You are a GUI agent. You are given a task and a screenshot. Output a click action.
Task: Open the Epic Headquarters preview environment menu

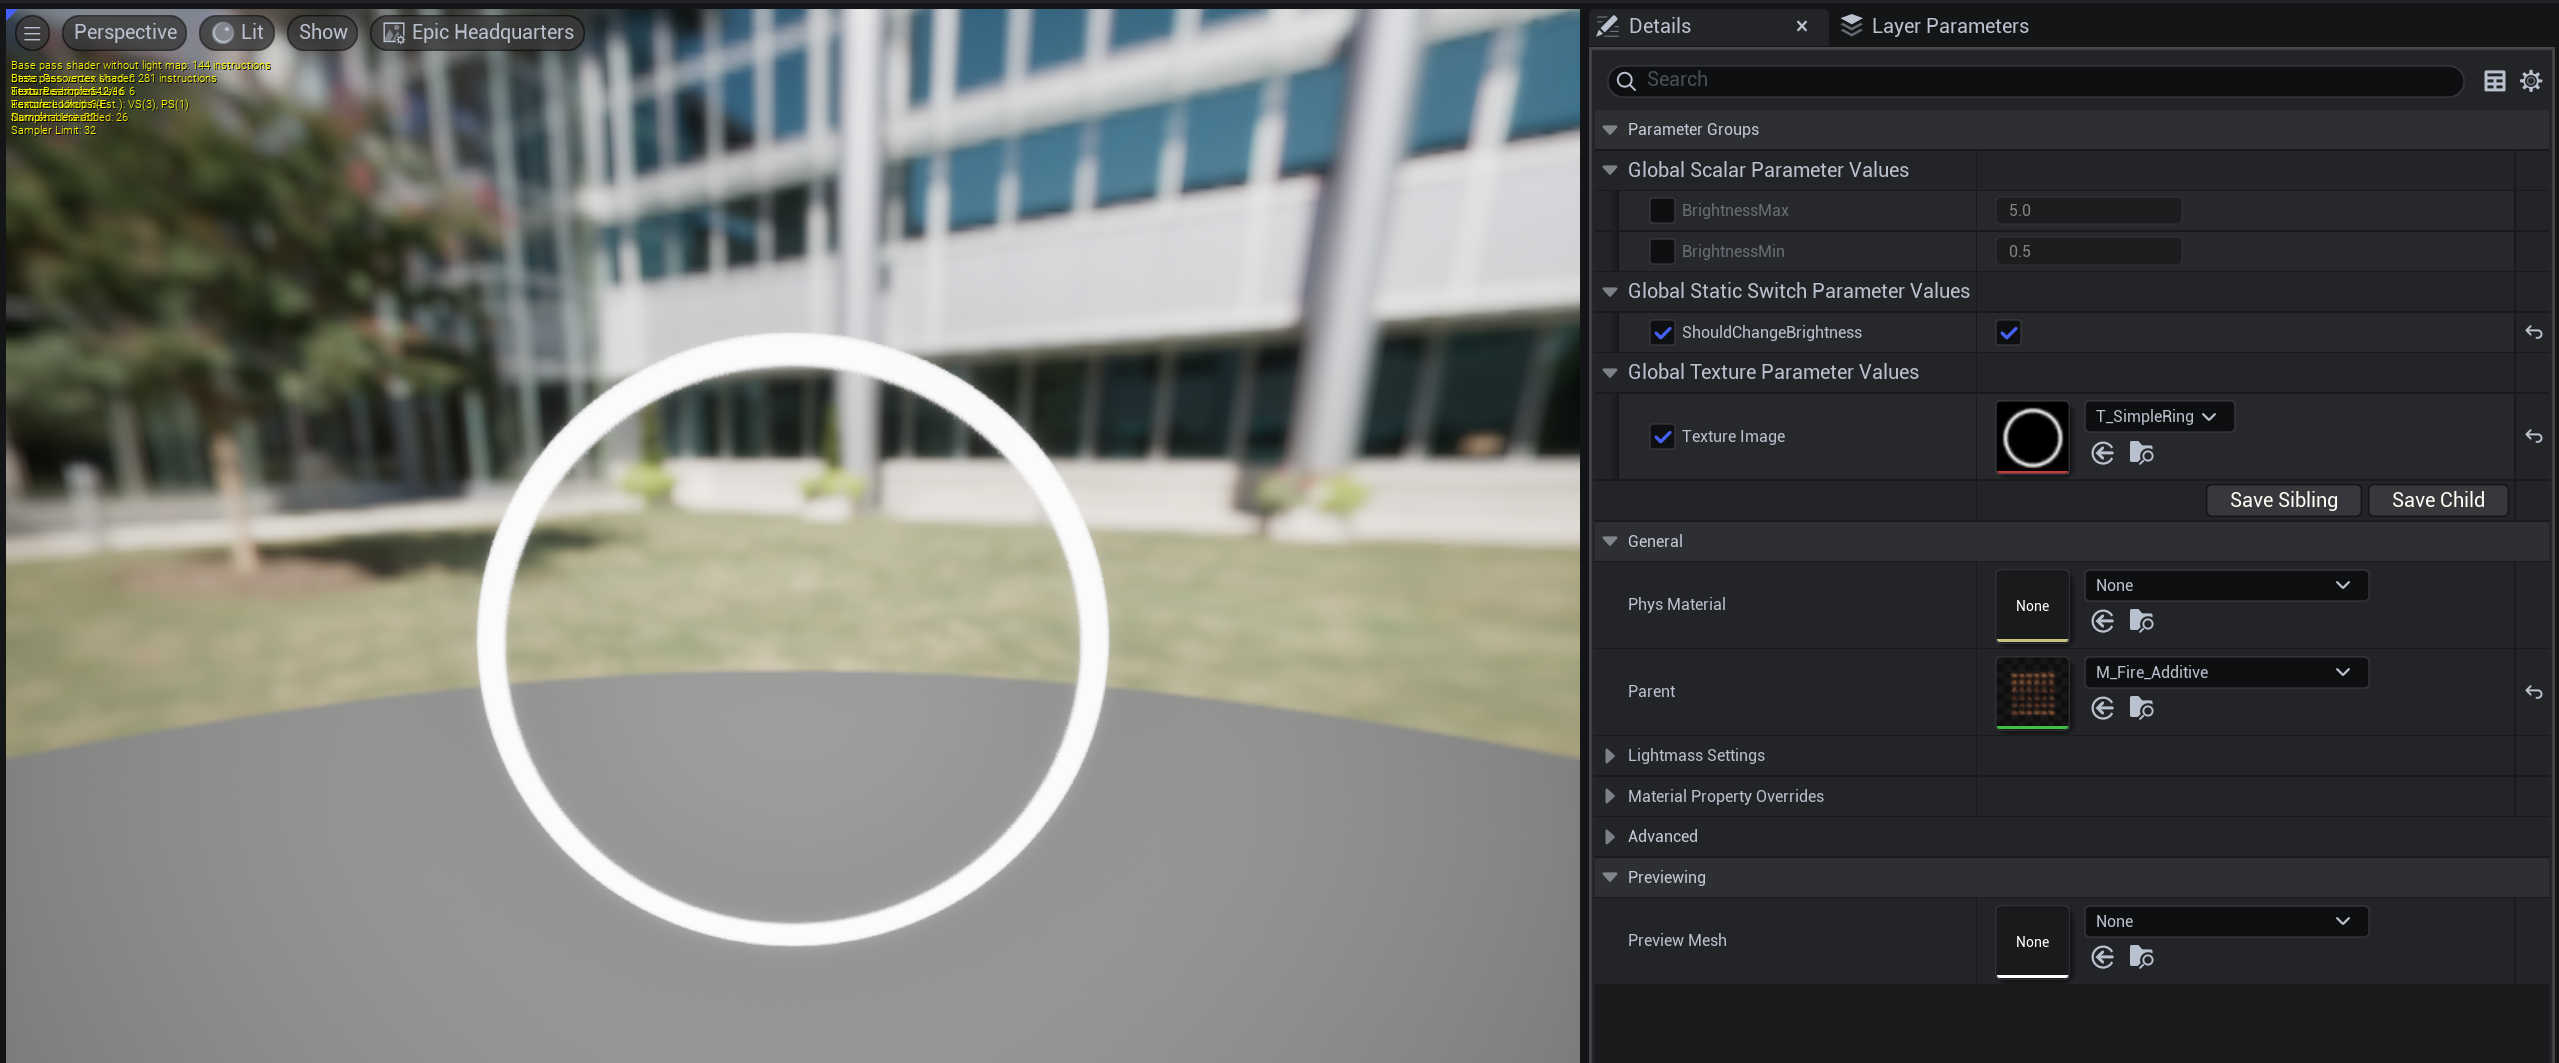click(478, 33)
